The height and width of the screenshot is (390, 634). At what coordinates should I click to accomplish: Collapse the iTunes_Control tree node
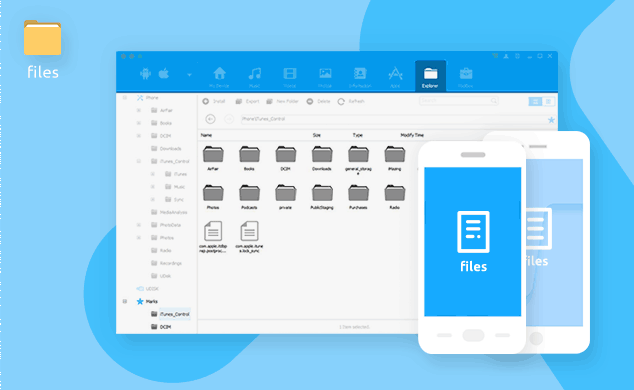(x=139, y=161)
